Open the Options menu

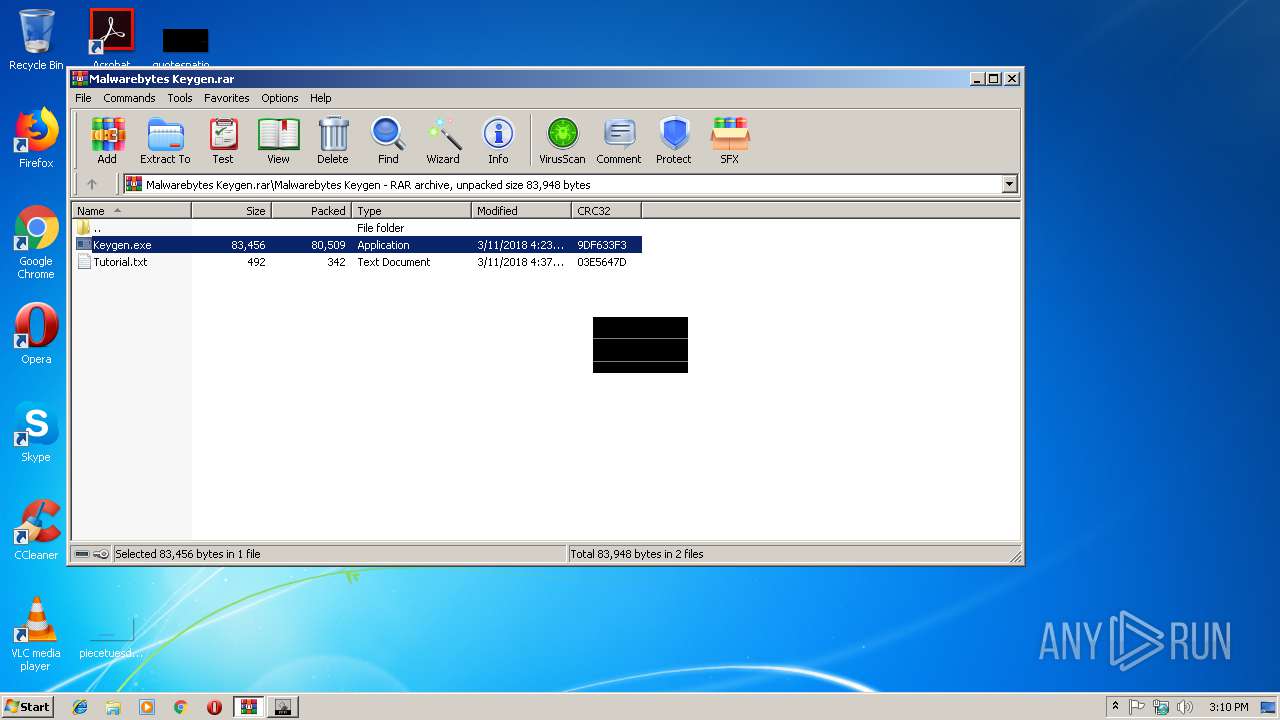click(x=280, y=98)
